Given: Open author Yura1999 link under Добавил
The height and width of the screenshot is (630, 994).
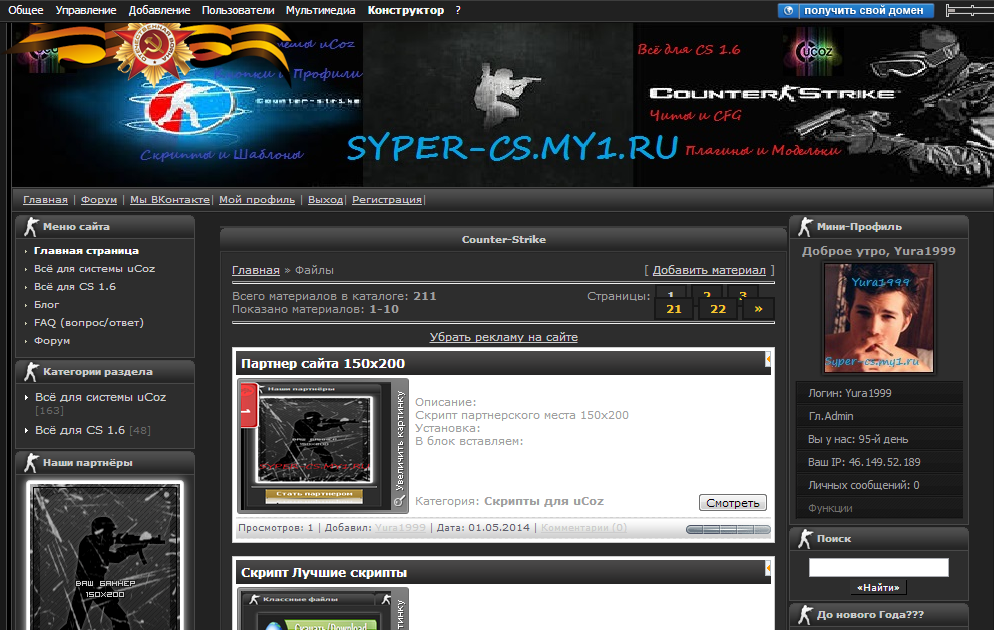Looking at the screenshot, I should (x=400, y=527).
